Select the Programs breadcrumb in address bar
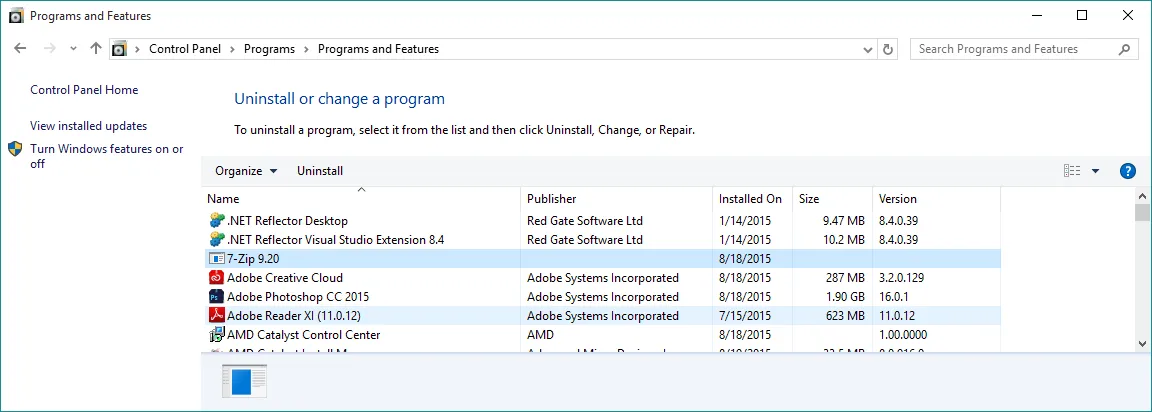1152x412 pixels. pos(269,49)
